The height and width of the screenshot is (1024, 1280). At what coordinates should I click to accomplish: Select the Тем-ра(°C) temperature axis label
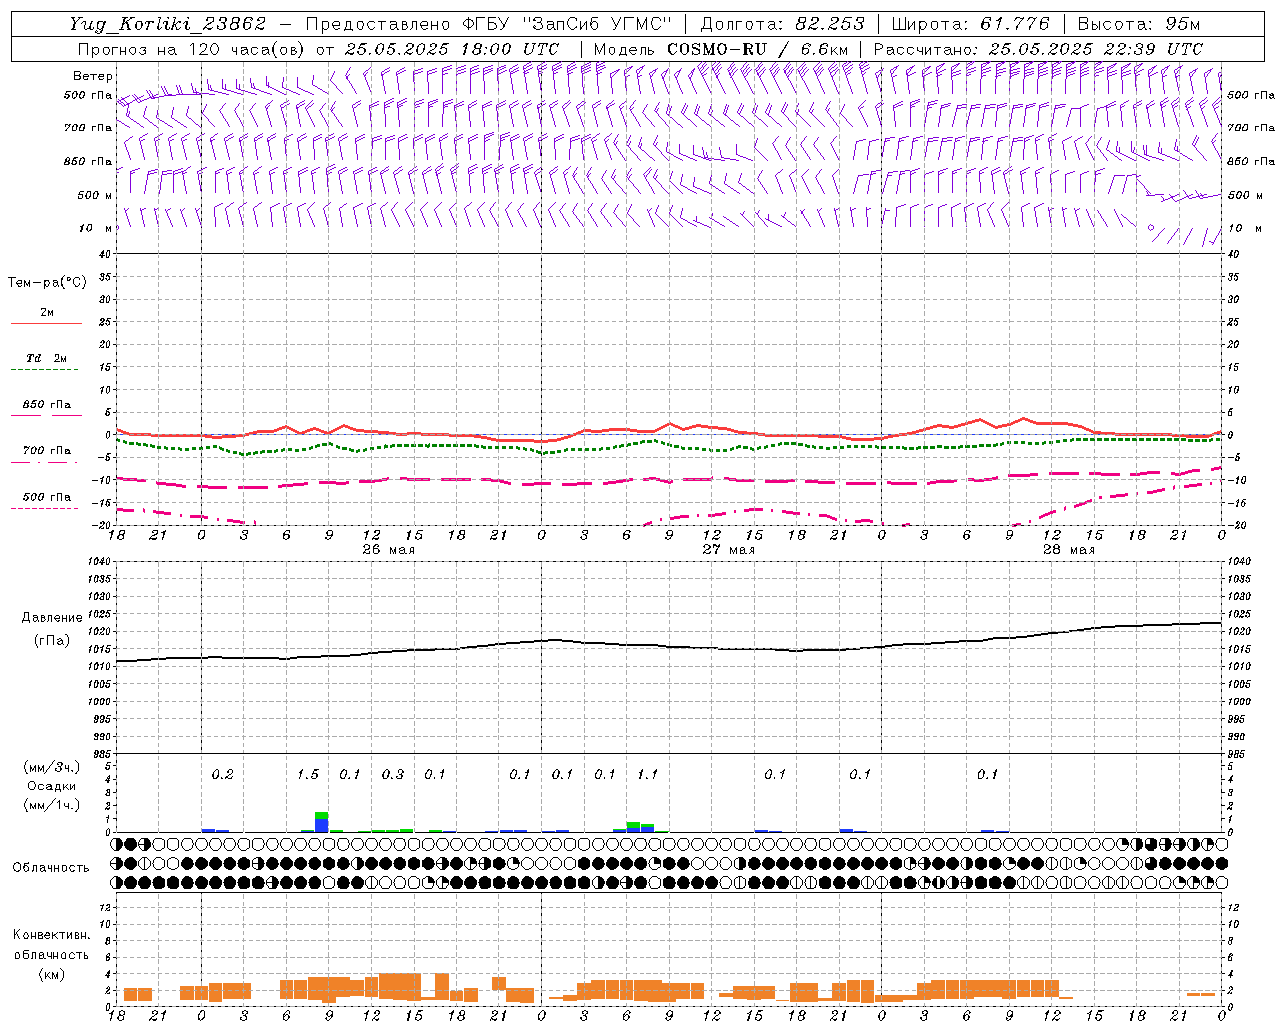point(47,283)
